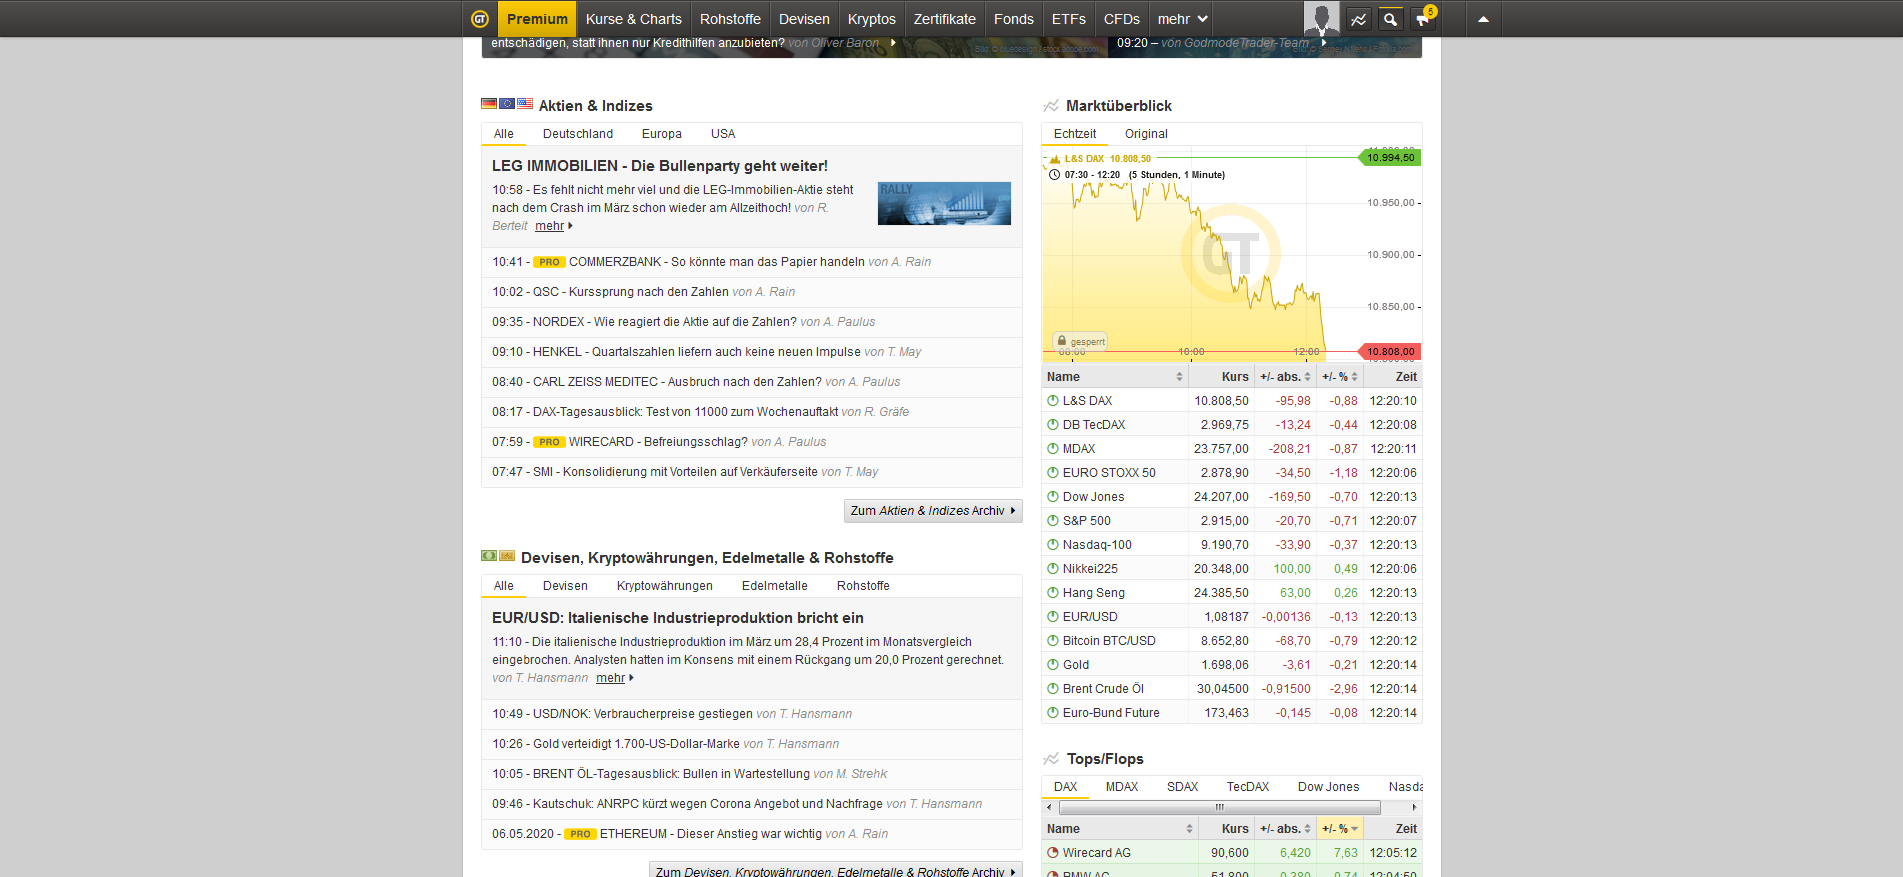
Task: Click the clock icon beside Dow Jones row
Action: click(1053, 496)
